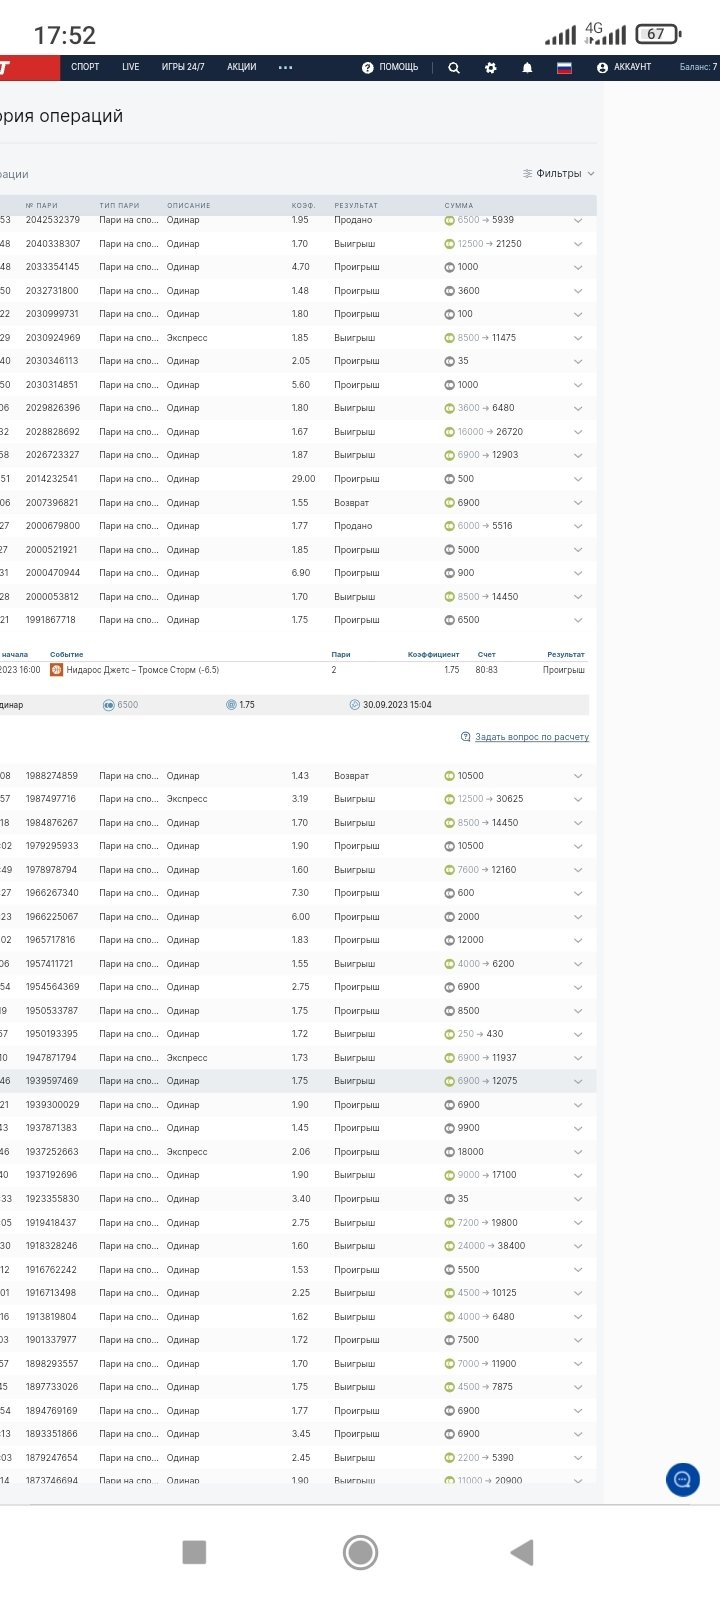The height and width of the screenshot is (1600, 720).
Task: Open the СПОРТ menu item
Action: [85, 67]
